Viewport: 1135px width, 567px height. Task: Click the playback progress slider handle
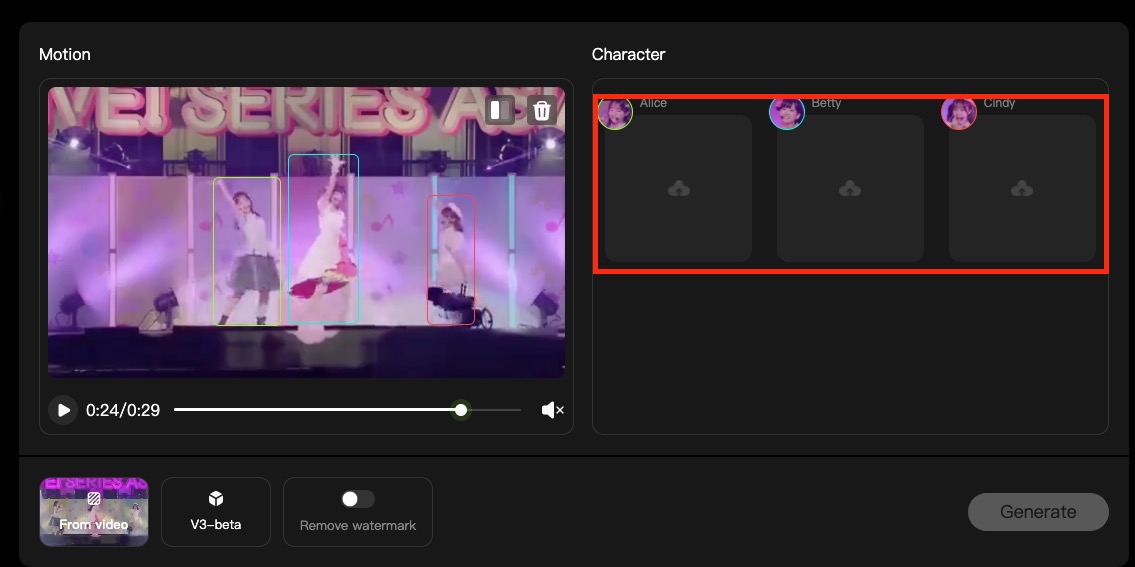(461, 410)
